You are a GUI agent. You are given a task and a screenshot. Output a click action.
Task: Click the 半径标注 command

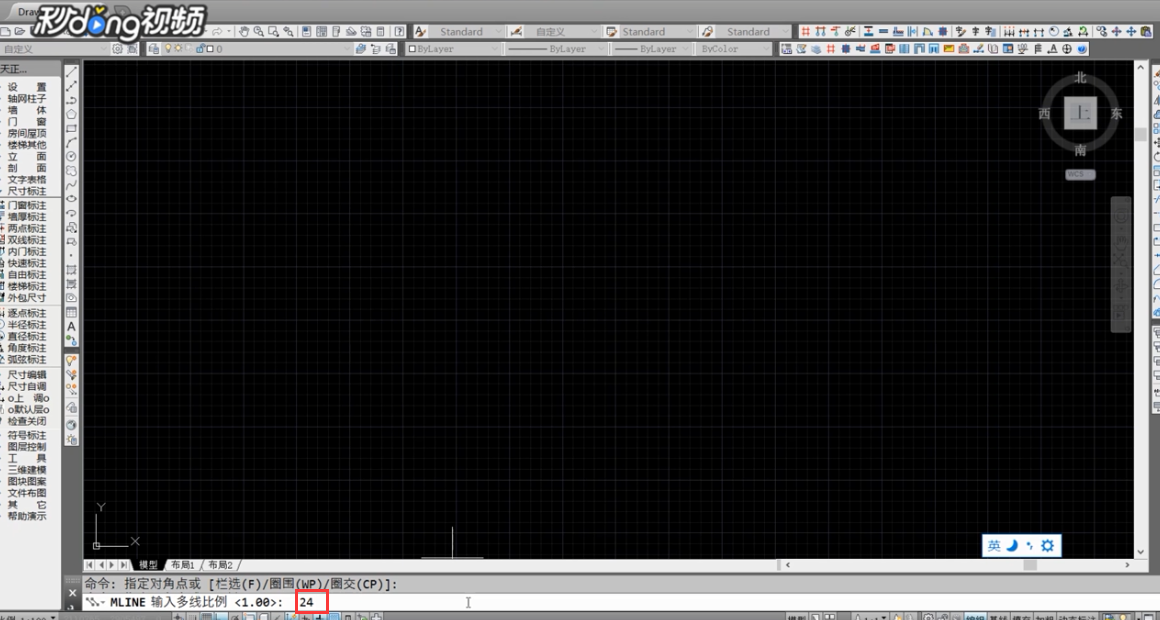(27, 325)
